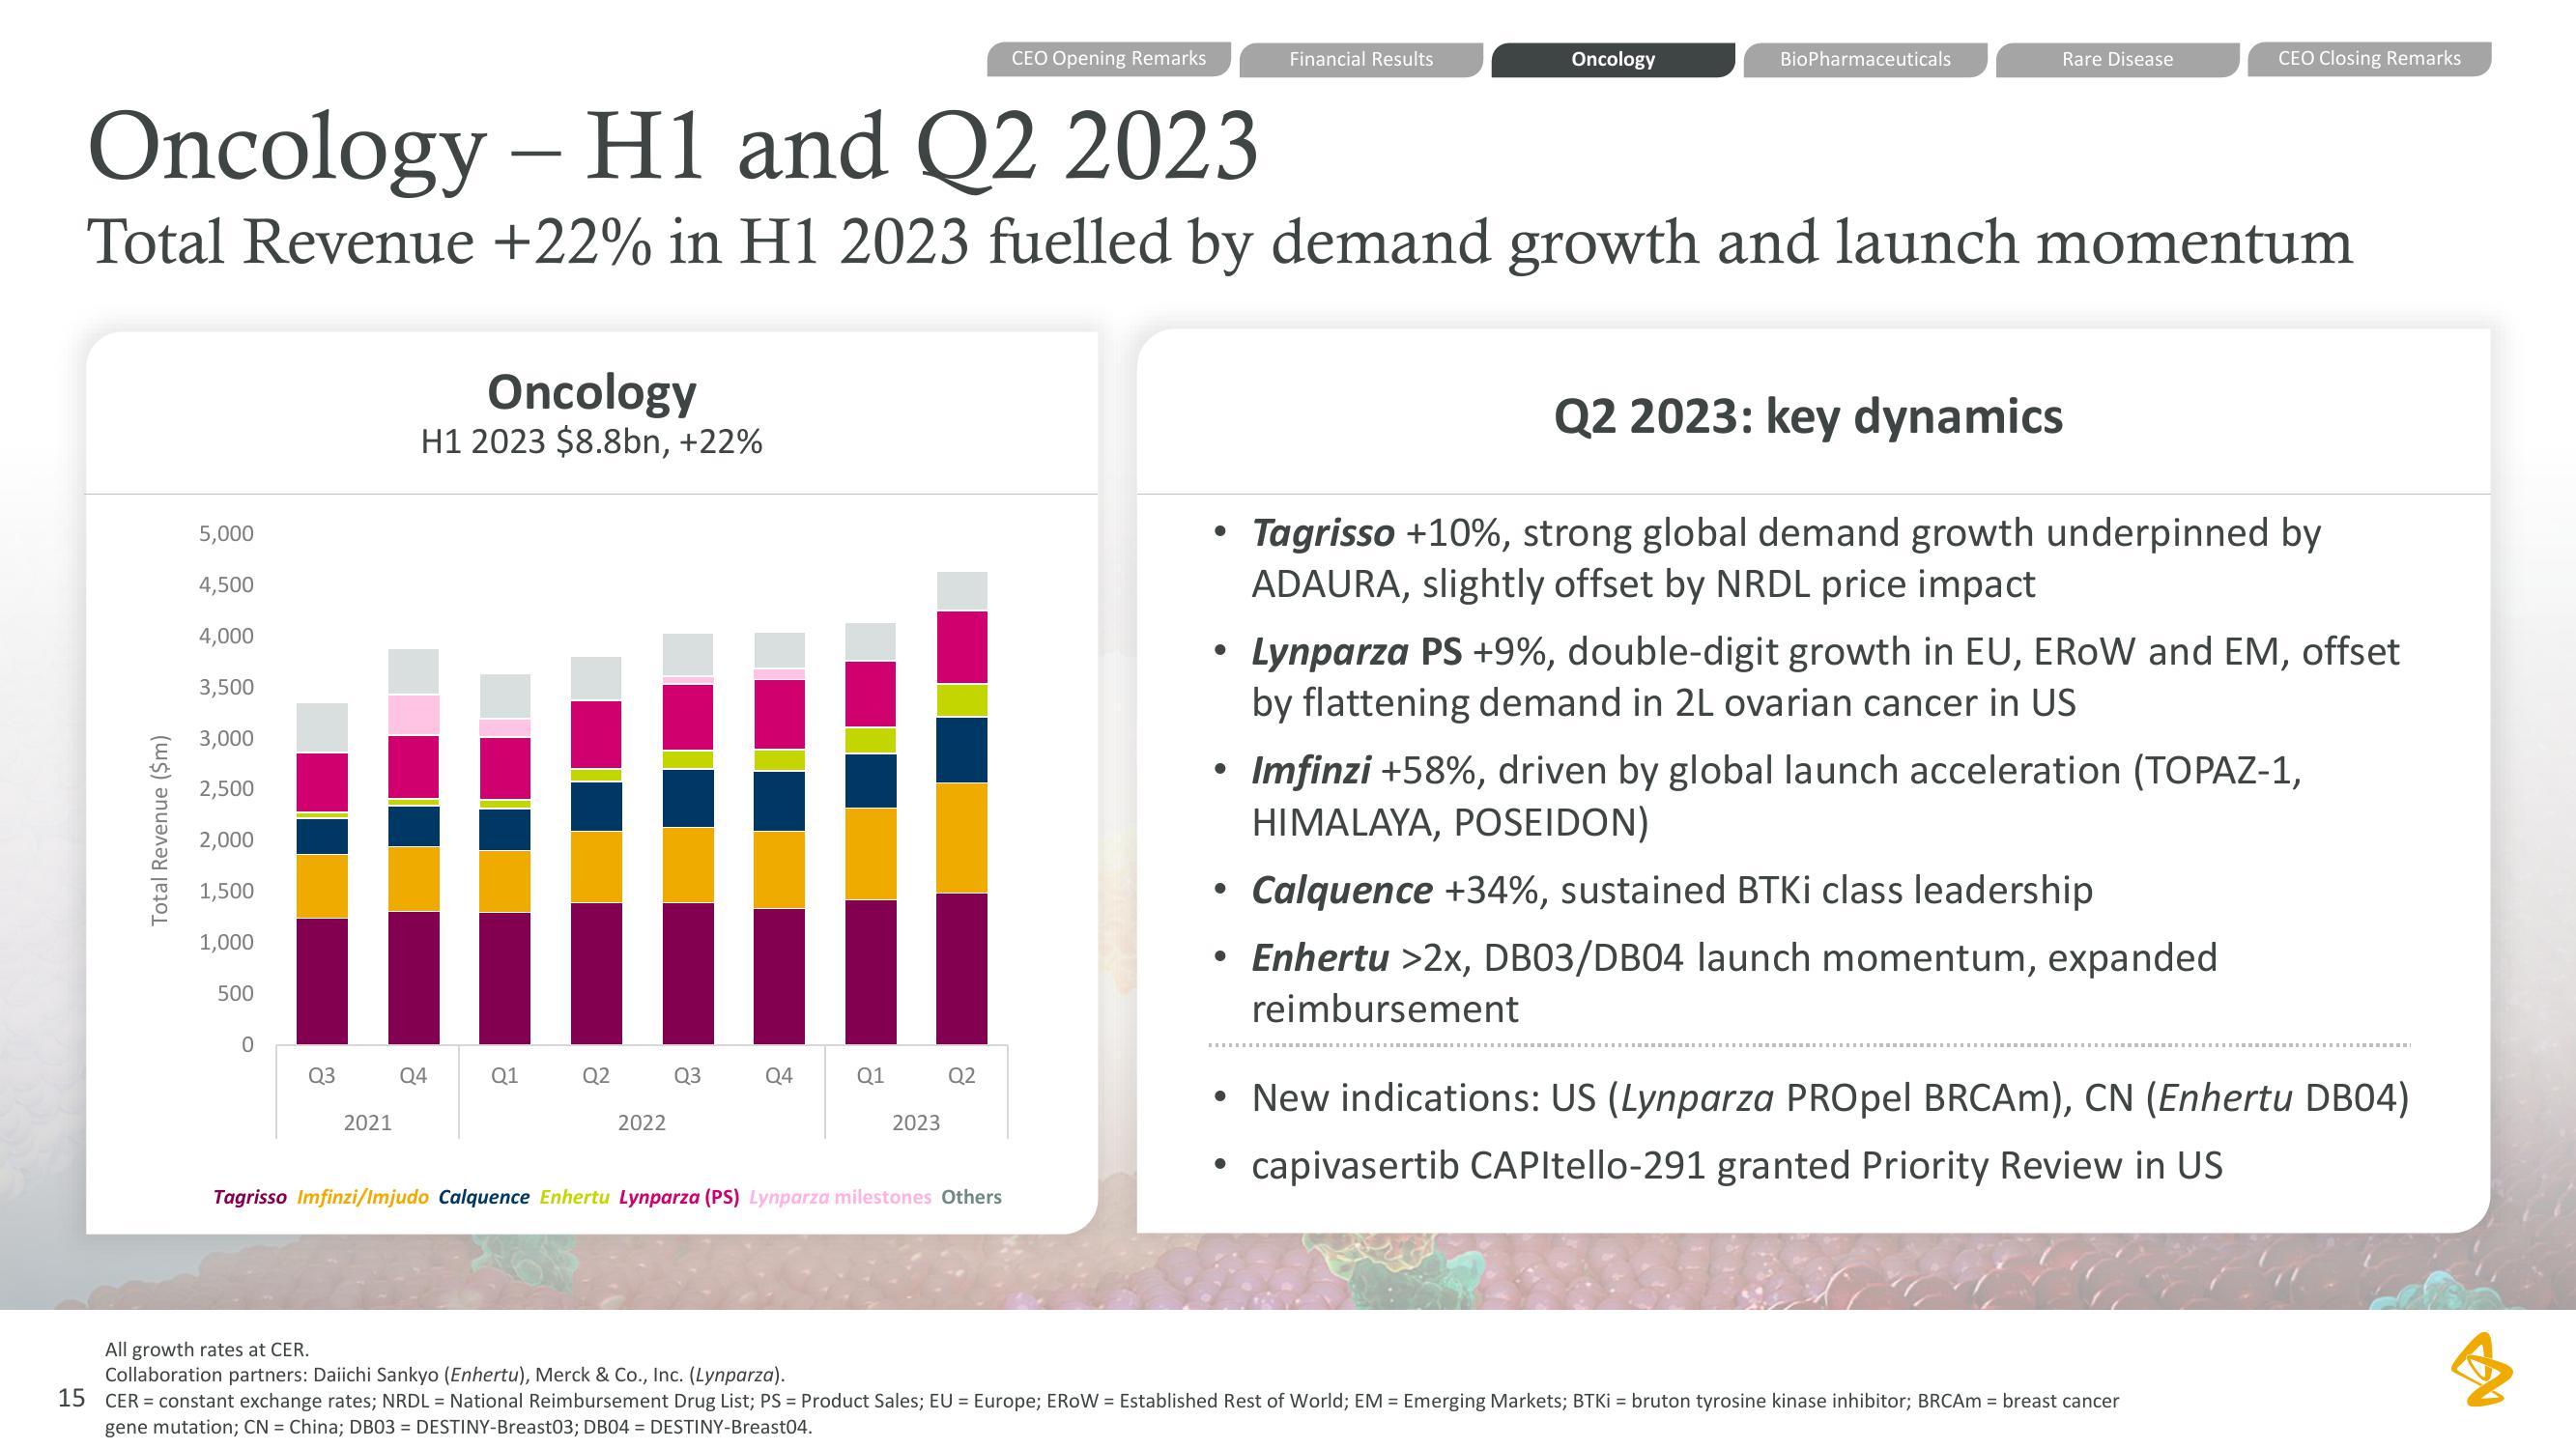Click the 'Total Revenue +22%' subtitle line
This screenshot has height=1449, width=2576.
click(1220, 243)
